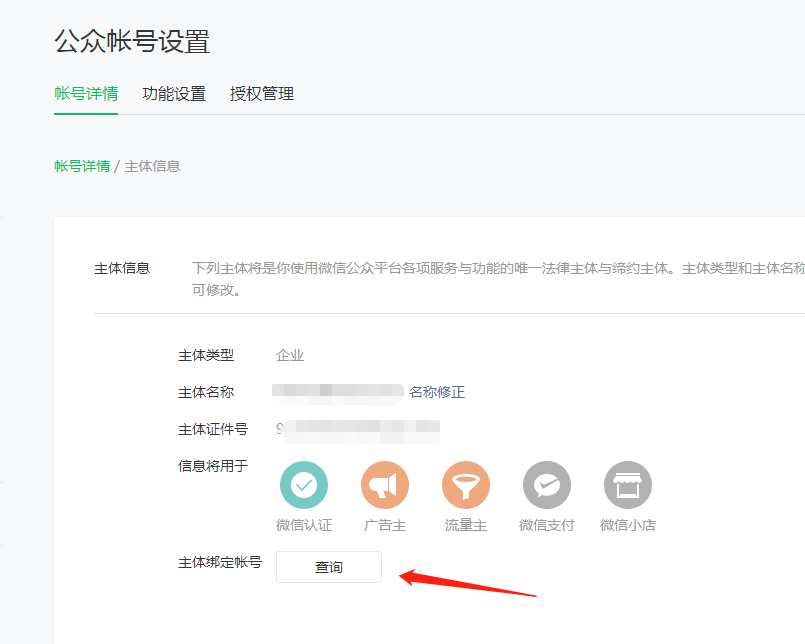Click the 帐号详情 breadcrumb link
This screenshot has width=805, height=644.
pyautogui.click(x=82, y=166)
